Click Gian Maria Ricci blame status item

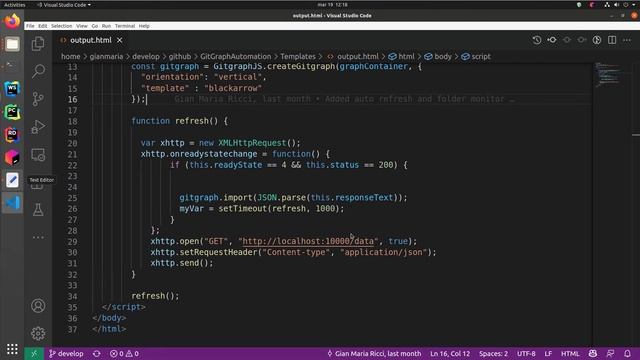374,353
